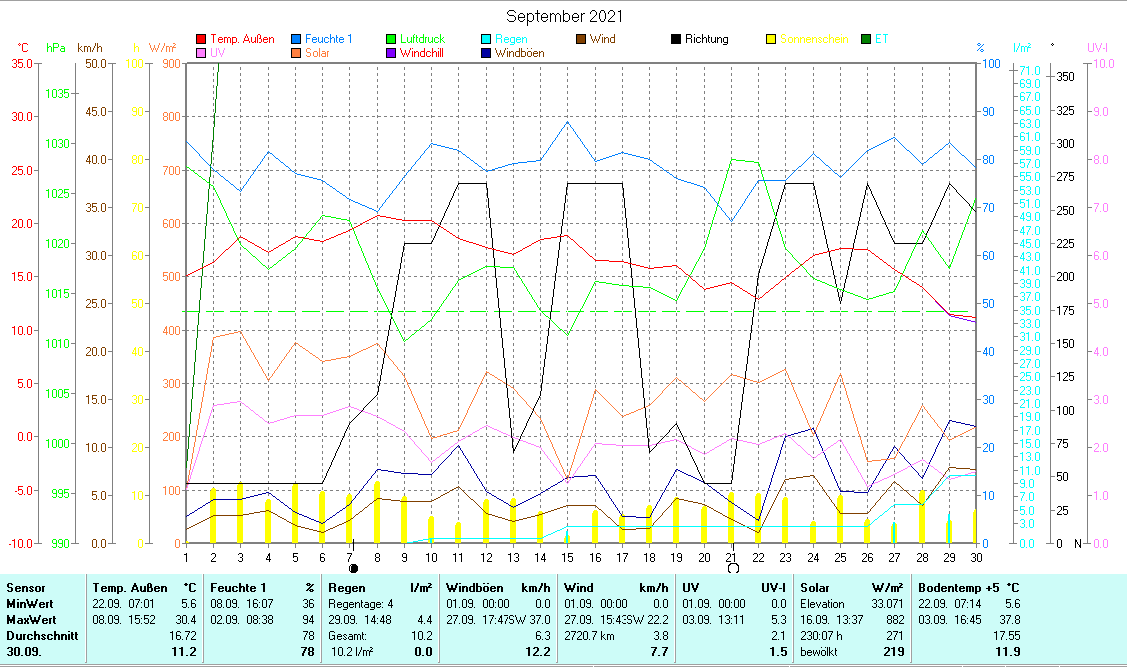Screen dimensions: 1127x667
Task: Click the green Luftdruck legend swatch
Action: (391, 39)
